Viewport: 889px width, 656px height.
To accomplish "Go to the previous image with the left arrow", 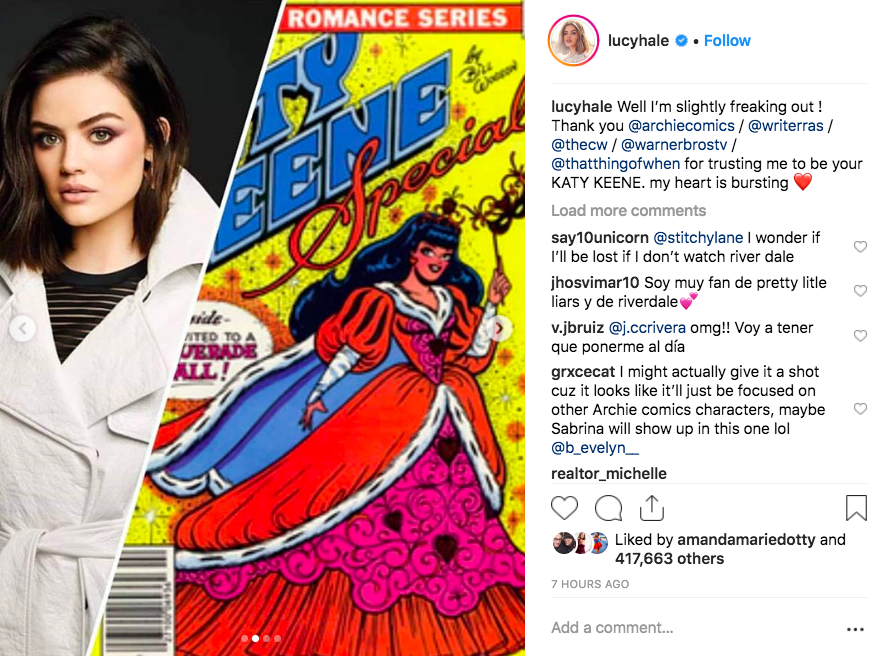I will tap(23, 328).
